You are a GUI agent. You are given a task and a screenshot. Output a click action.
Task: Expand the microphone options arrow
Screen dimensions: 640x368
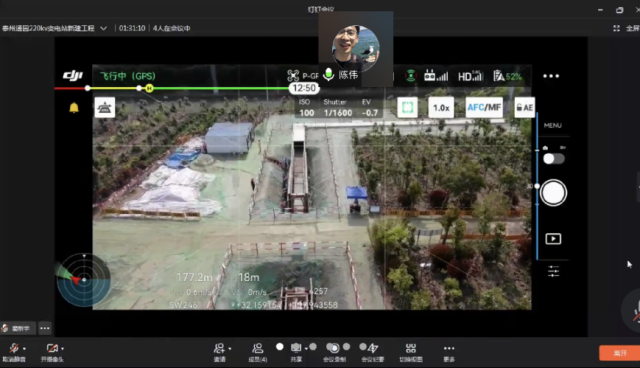24,348
